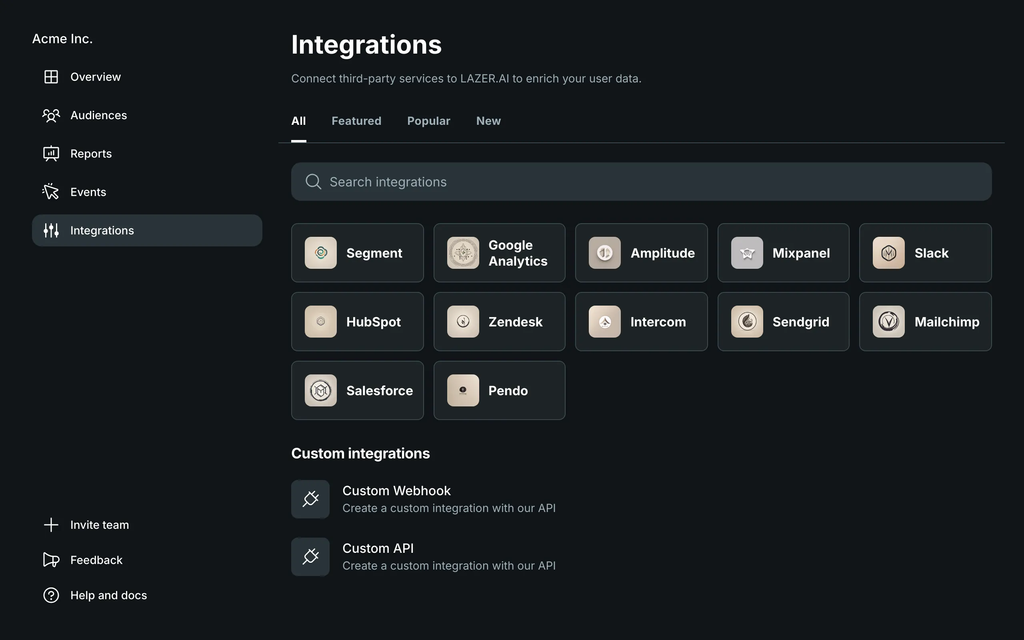Focus the Search integrations field

(641, 182)
